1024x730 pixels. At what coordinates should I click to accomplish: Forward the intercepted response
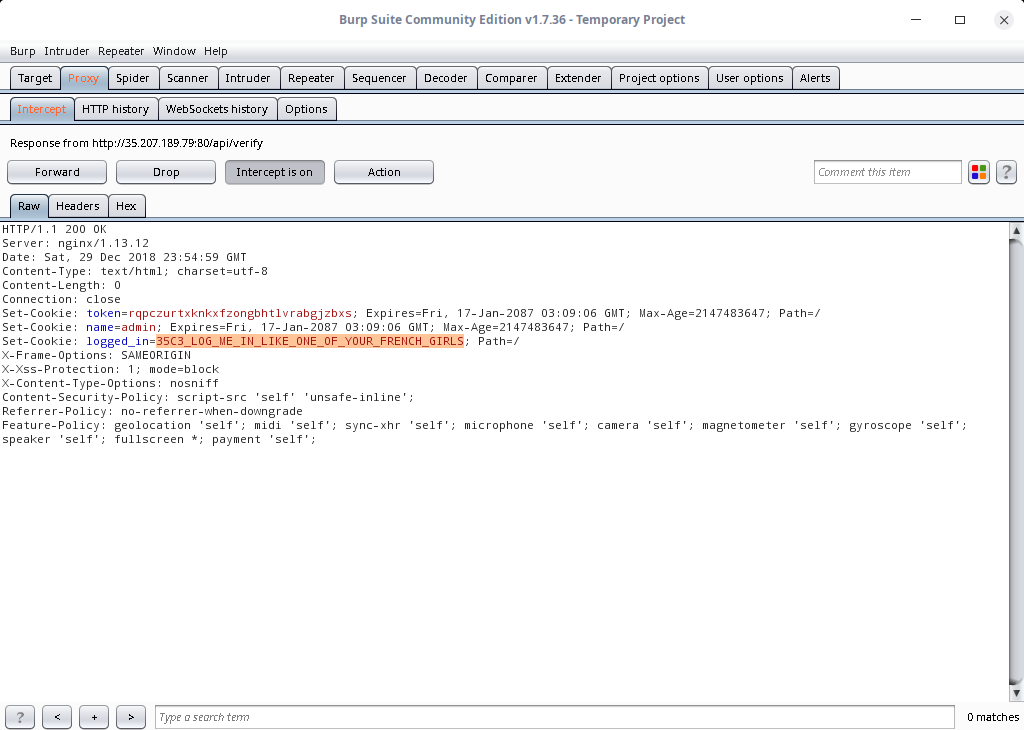[57, 172]
